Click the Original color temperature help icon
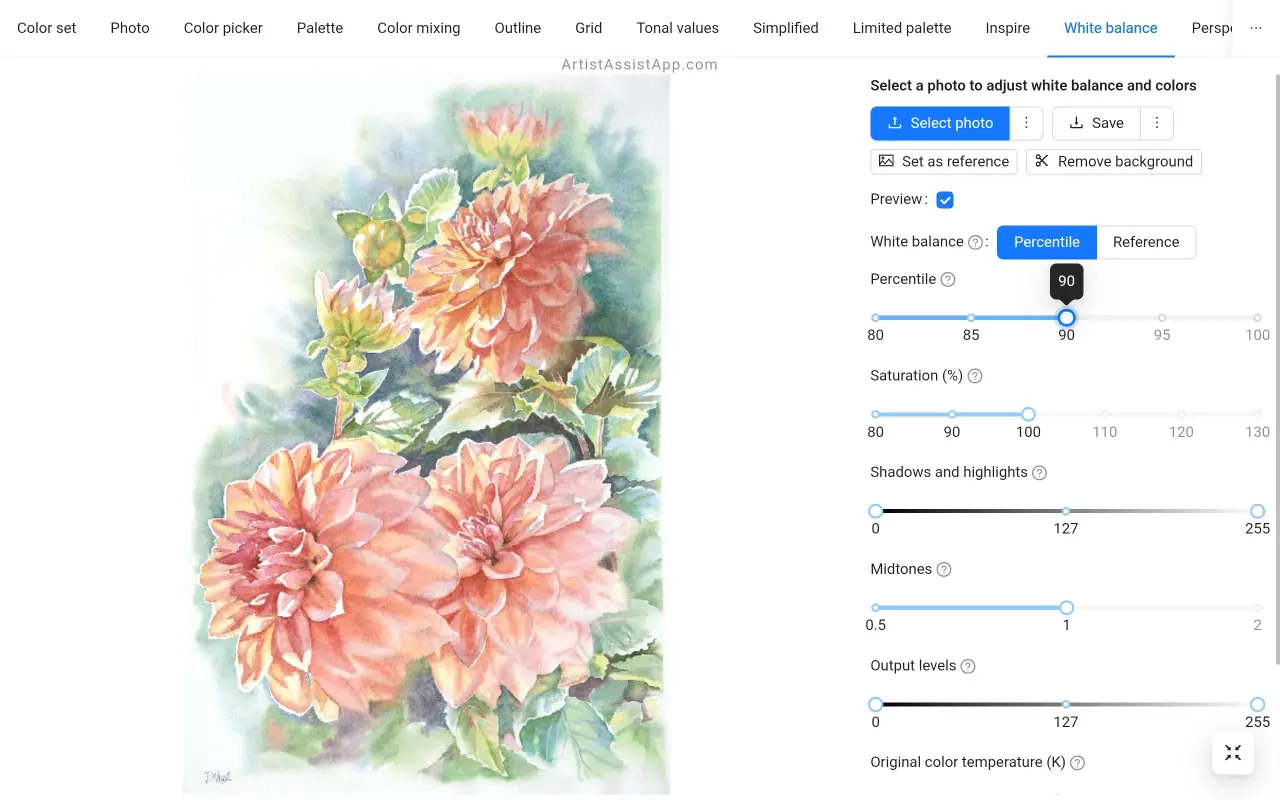 click(x=1077, y=763)
